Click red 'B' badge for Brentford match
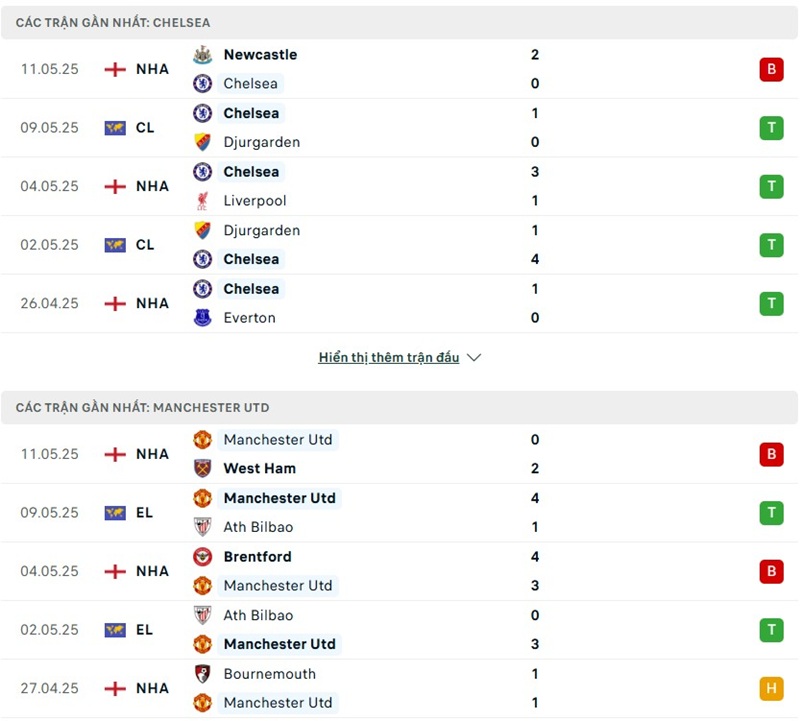The image size is (800, 721). 771,571
